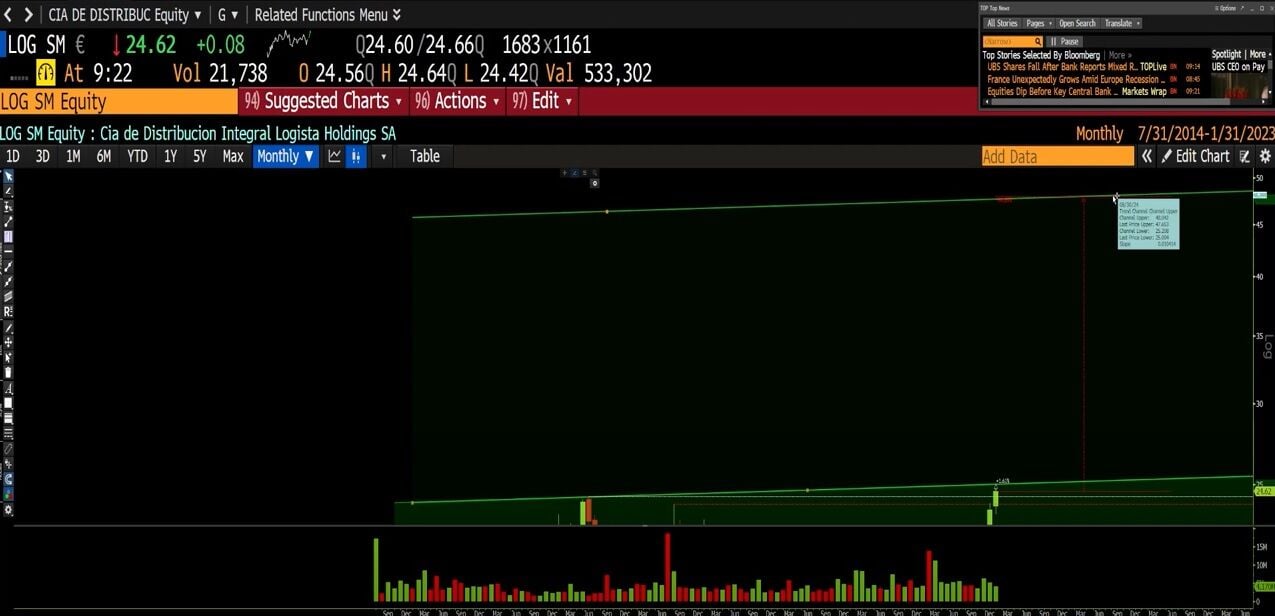
Task: Click the orange delayed-data clock icon
Action: [46, 73]
